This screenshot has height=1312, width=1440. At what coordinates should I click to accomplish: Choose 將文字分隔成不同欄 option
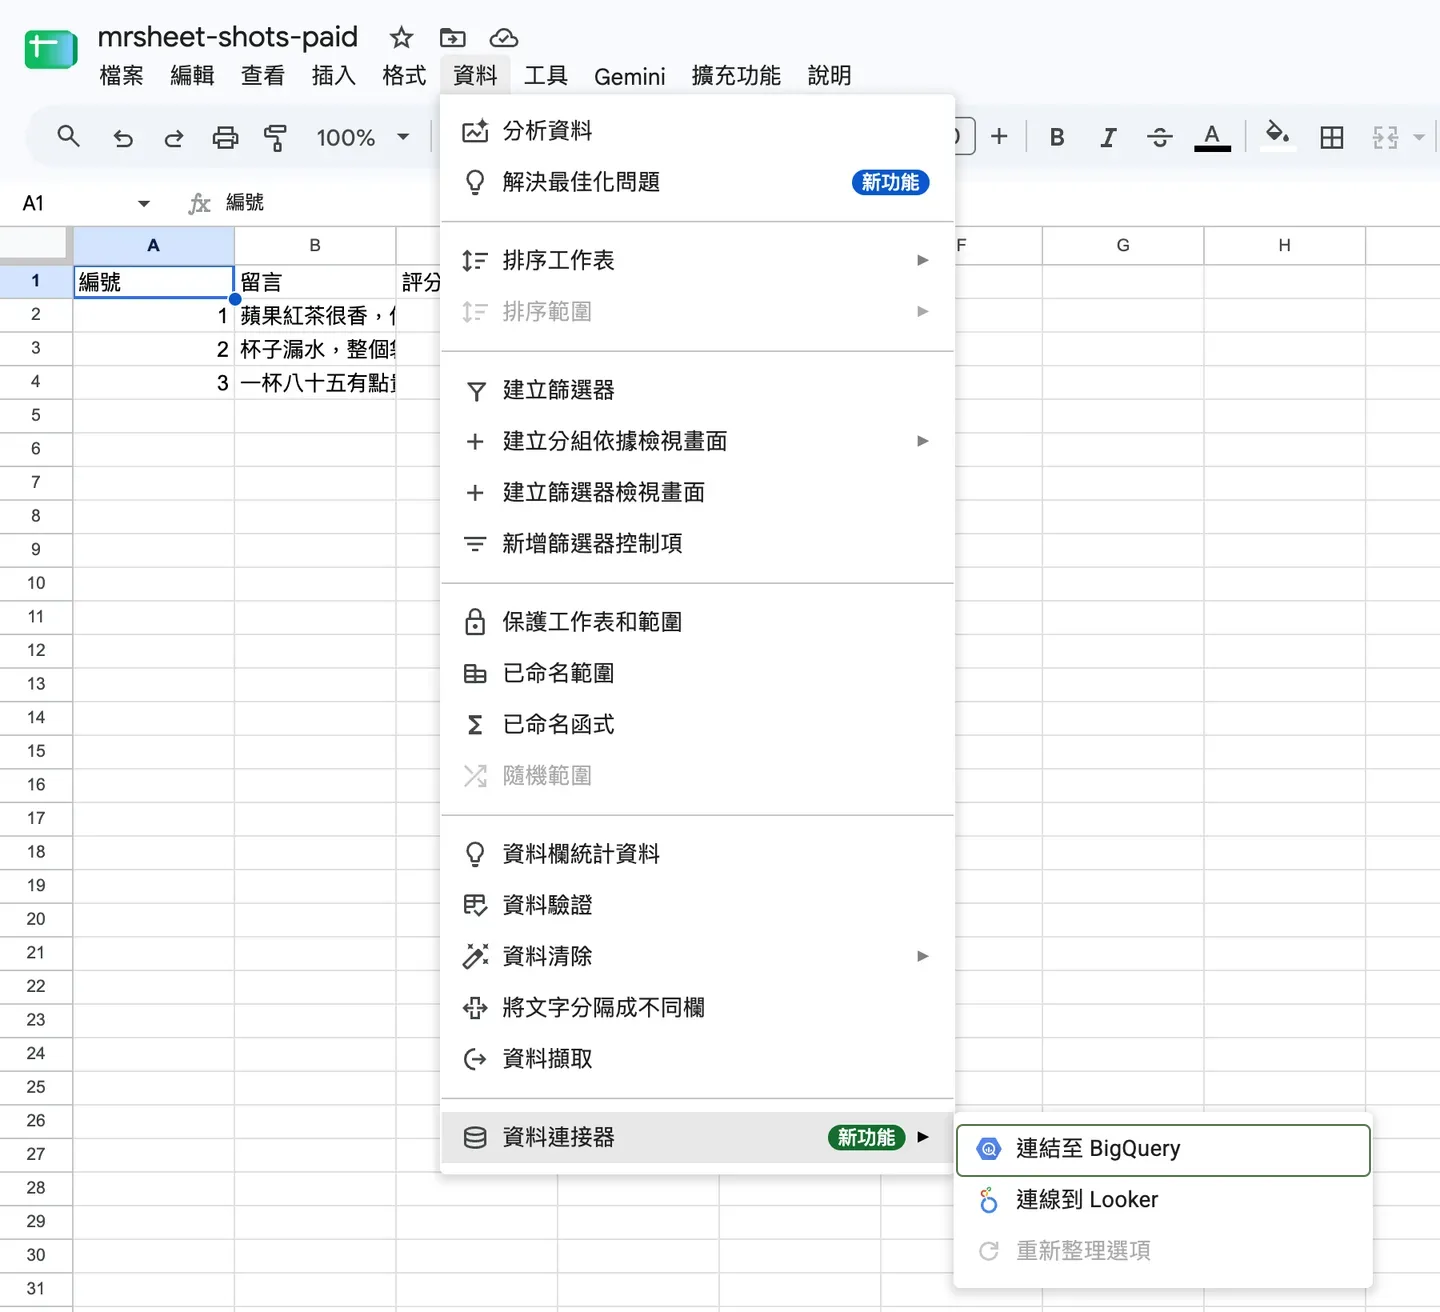697,1007
